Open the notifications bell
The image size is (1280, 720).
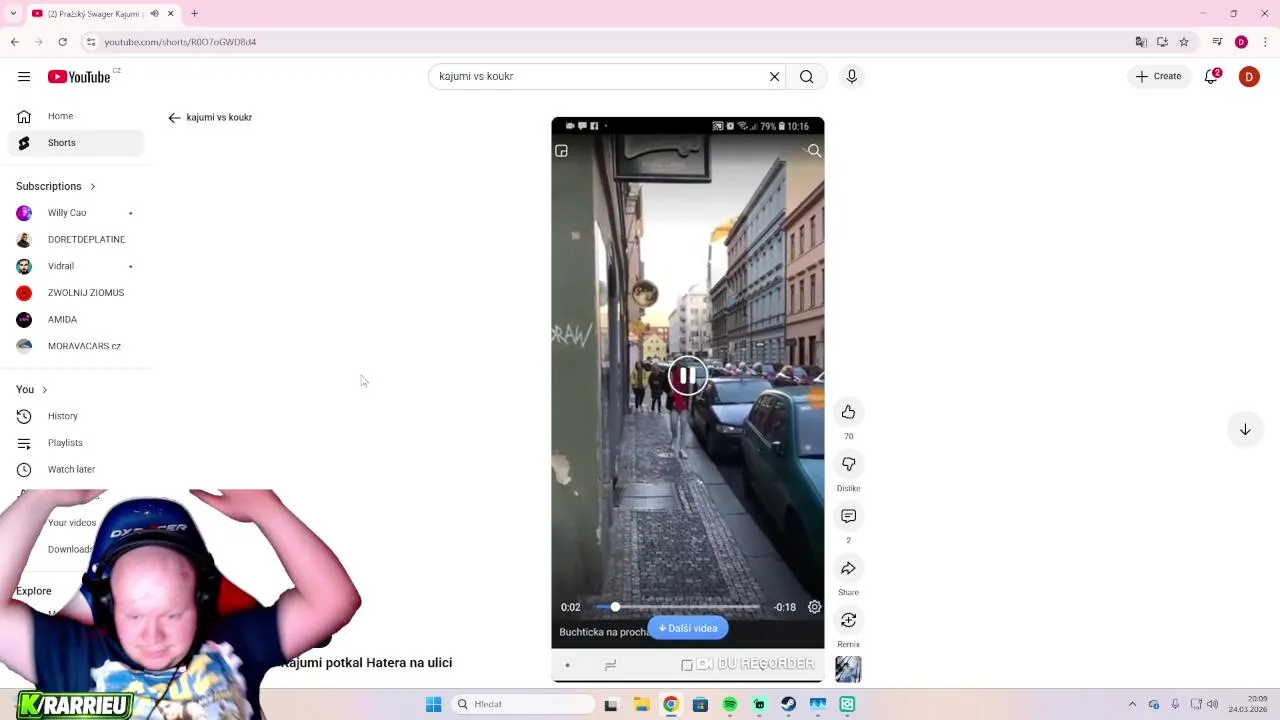[1211, 77]
